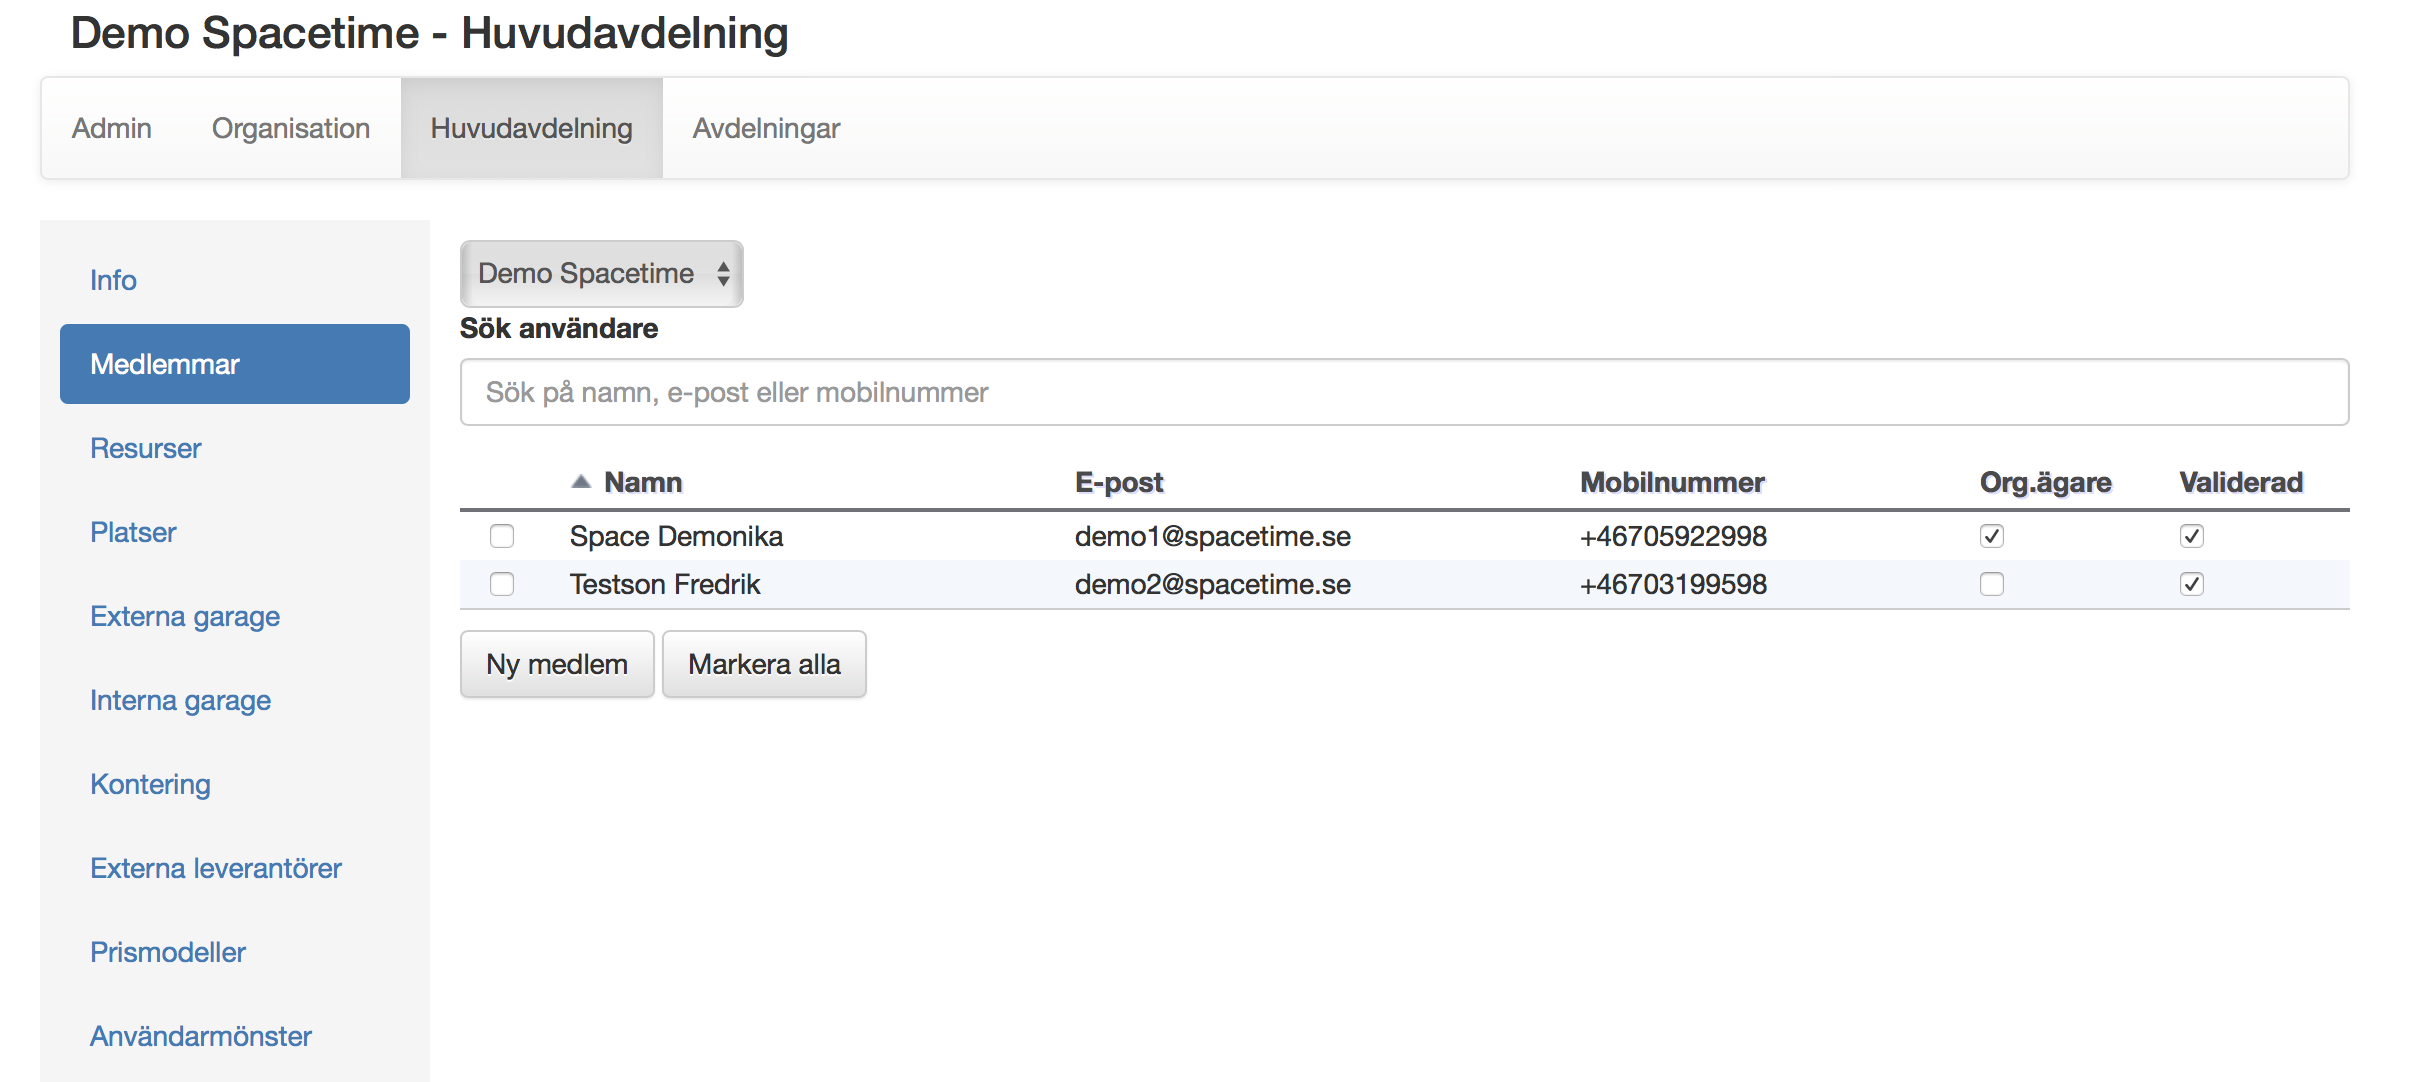Uncheck Validerad for Testson Fredrik
The image size is (2422, 1082).
pyautogui.click(x=2191, y=584)
